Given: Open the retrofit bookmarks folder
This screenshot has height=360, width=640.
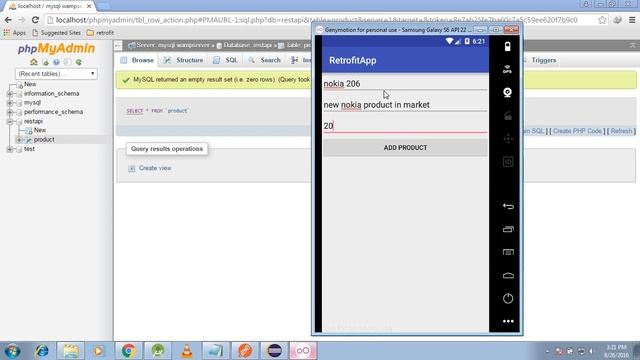Looking at the screenshot, I should (100, 33).
